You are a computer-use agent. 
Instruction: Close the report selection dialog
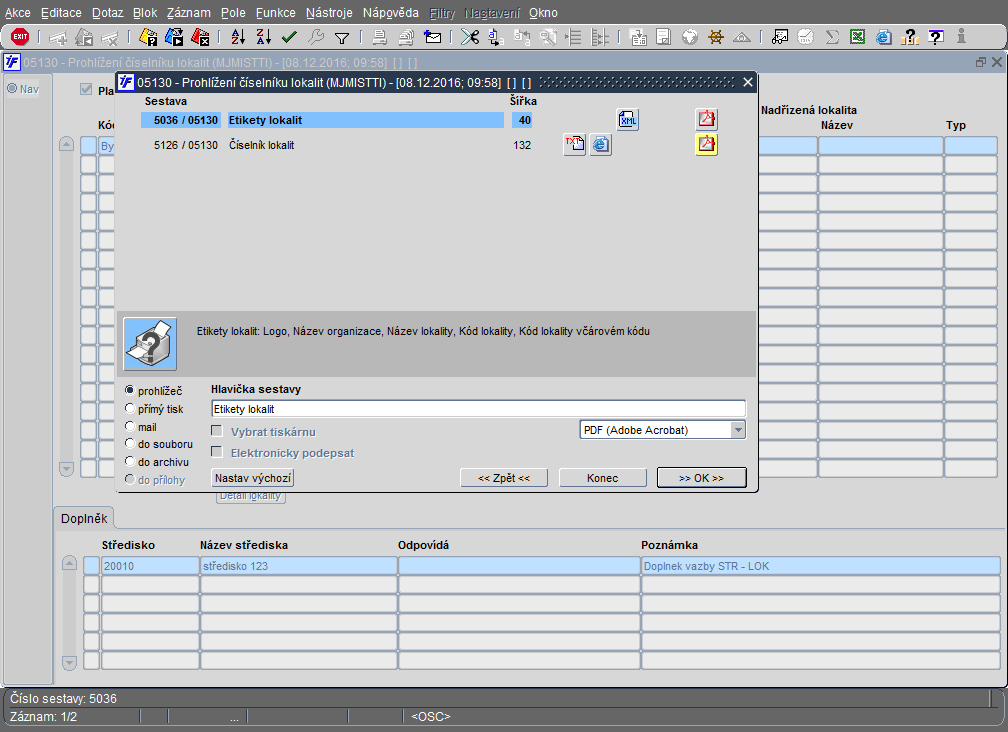(748, 82)
